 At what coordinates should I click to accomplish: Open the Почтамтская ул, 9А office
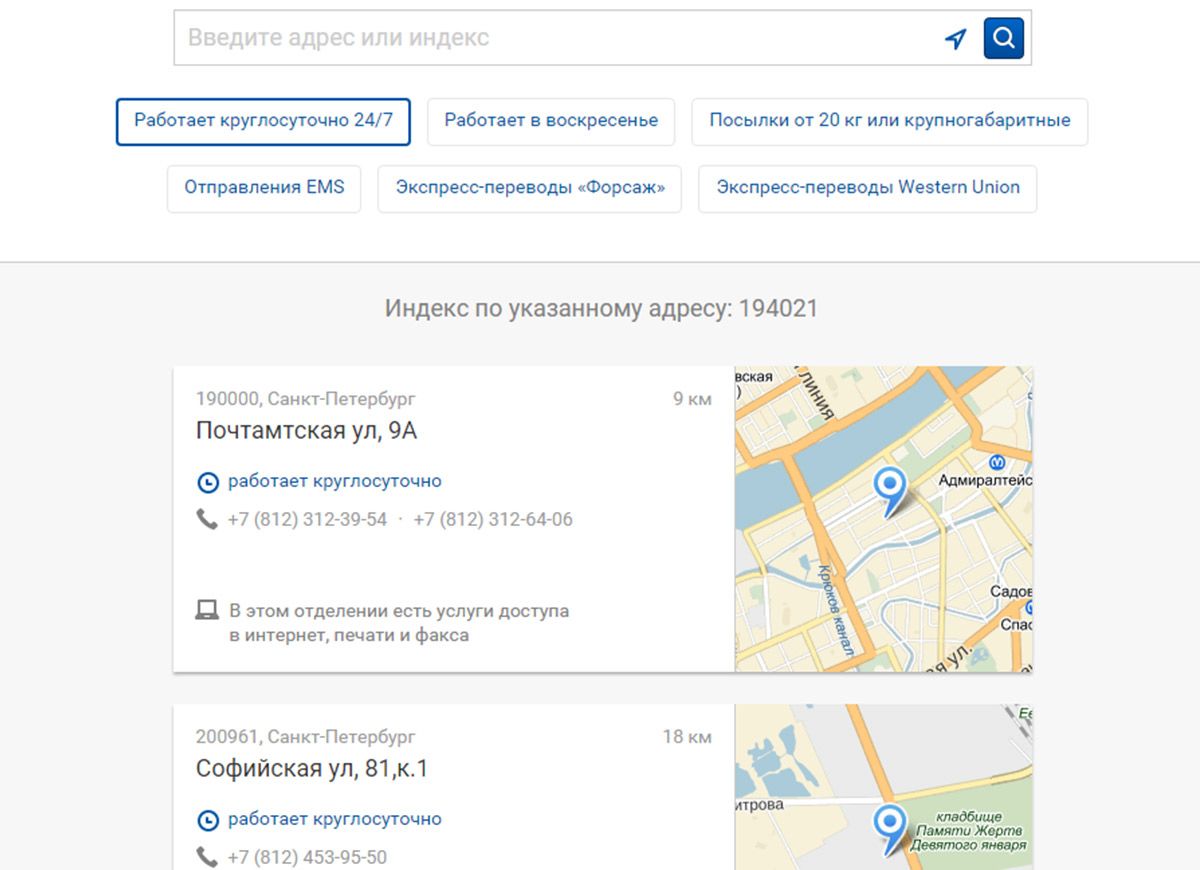[x=306, y=431]
